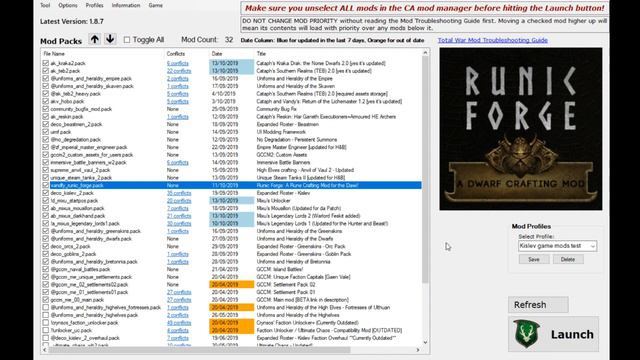Enable cryswars_faction_unlocker.pack checkbox
The width and height of the screenshot is (640, 360).
pyautogui.click(x=45, y=323)
